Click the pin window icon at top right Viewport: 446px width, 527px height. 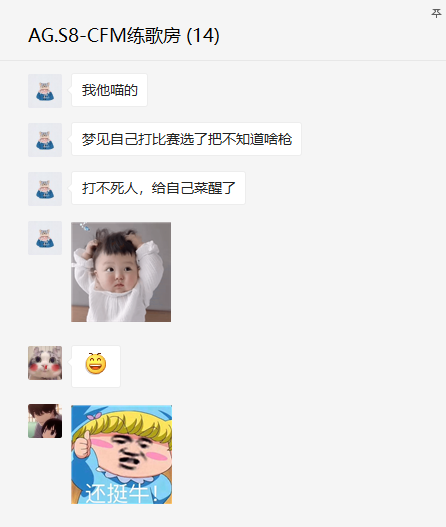point(436,13)
